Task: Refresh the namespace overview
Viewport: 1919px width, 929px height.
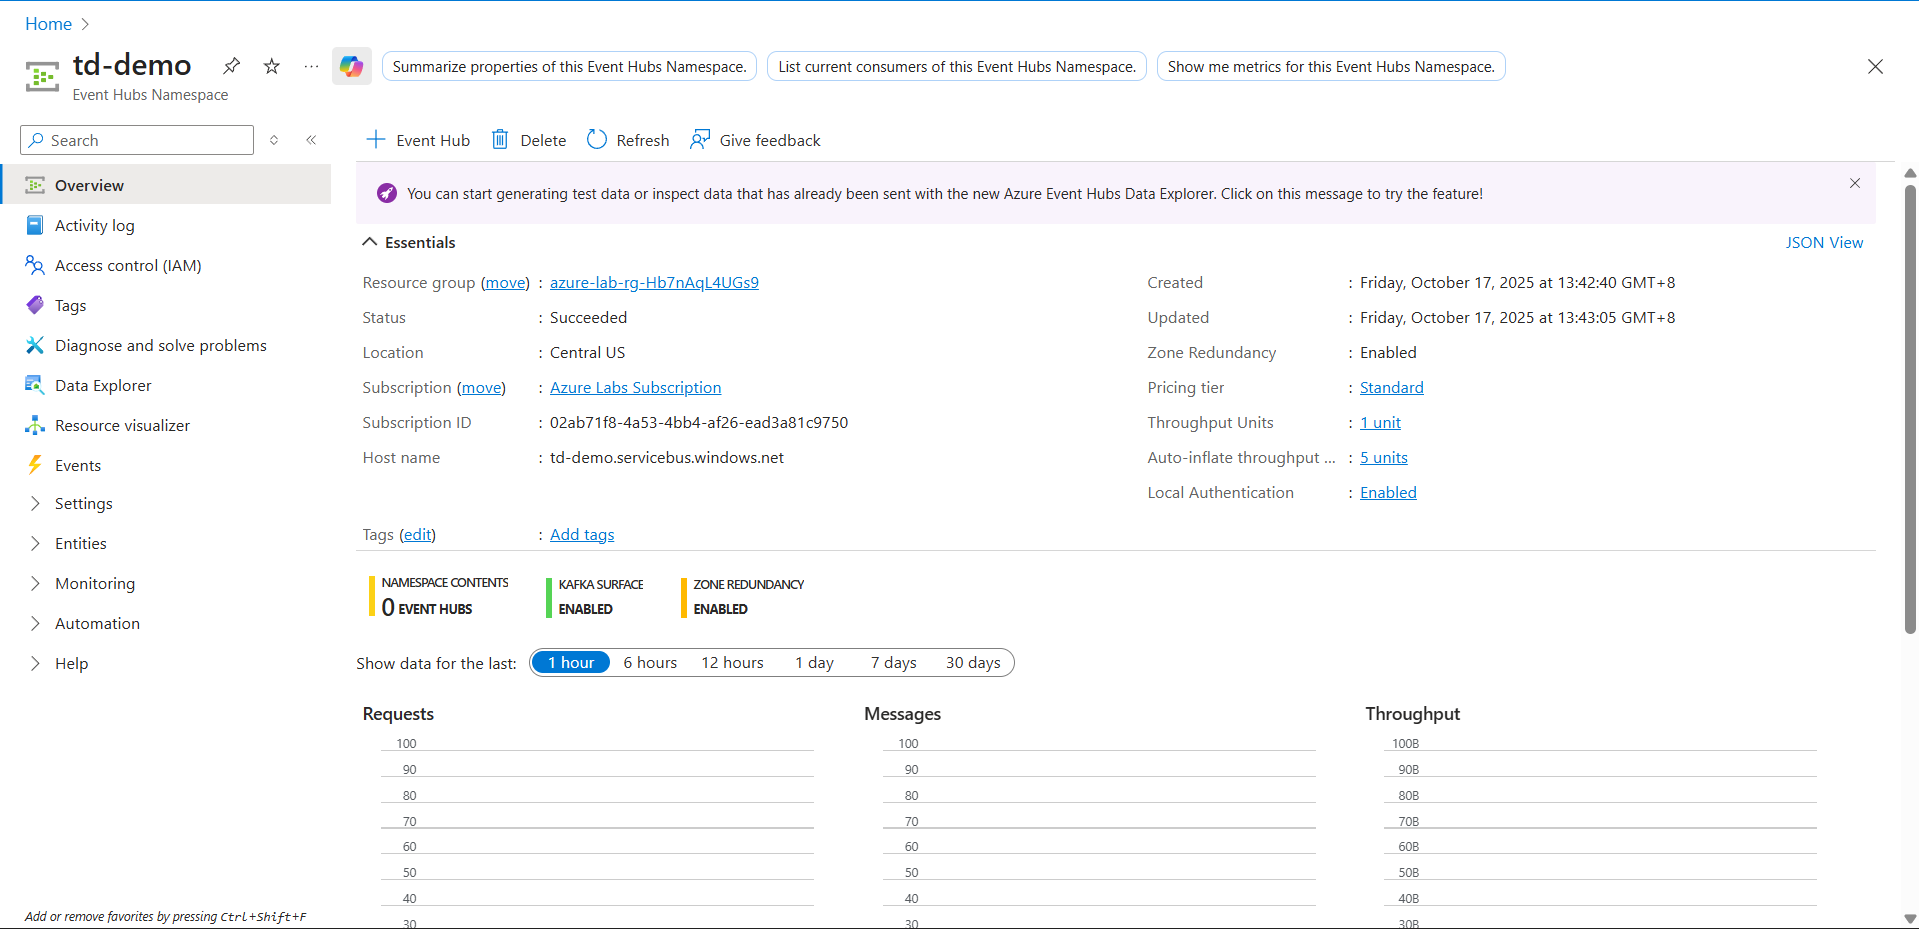Action: [628, 140]
